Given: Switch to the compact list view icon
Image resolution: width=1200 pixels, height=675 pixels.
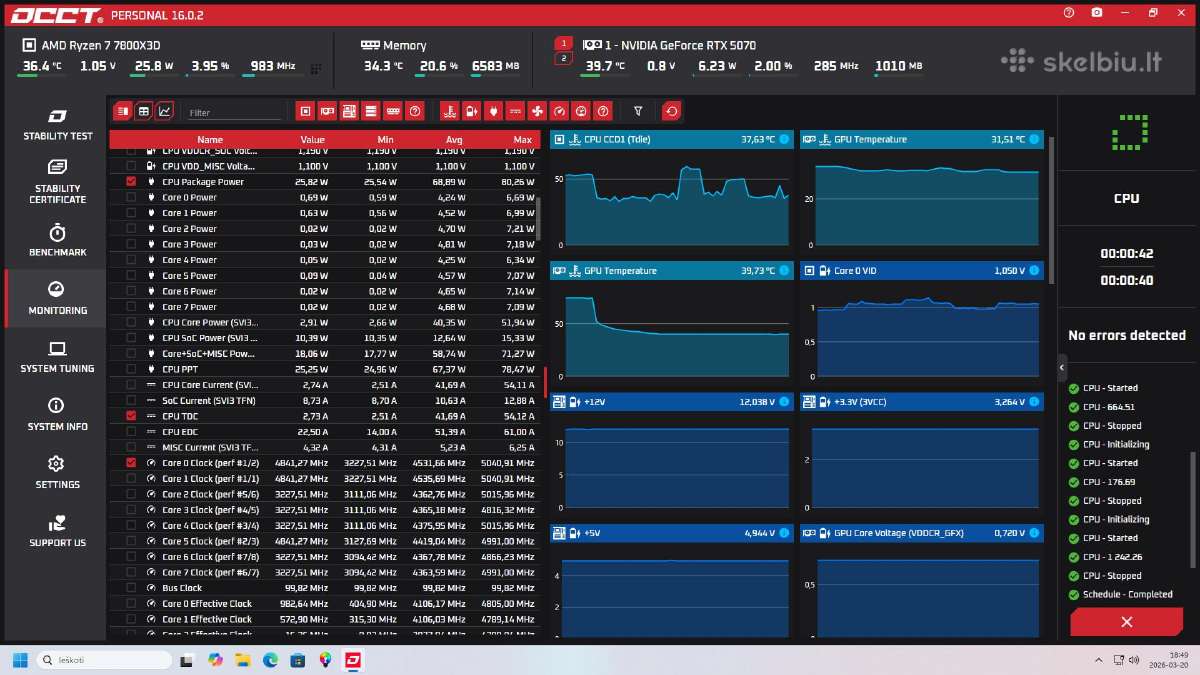Looking at the screenshot, I should point(122,111).
